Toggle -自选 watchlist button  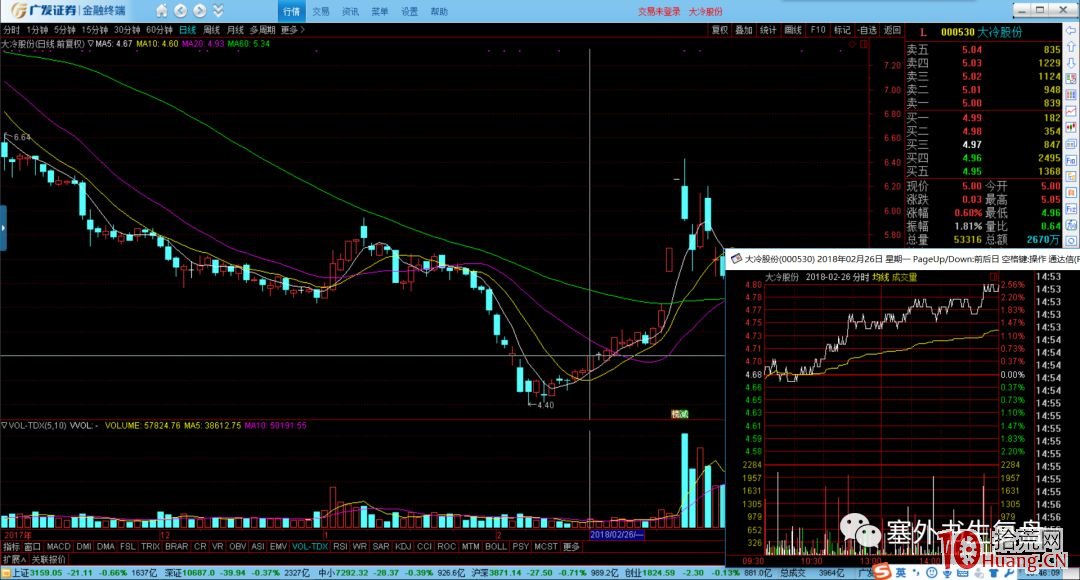[x=867, y=30]
